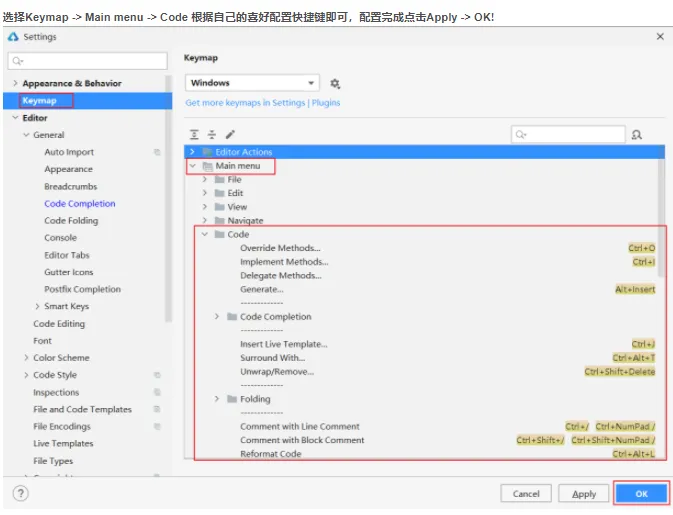
Task: Open File Types settings page
Action: coord(53,461)
